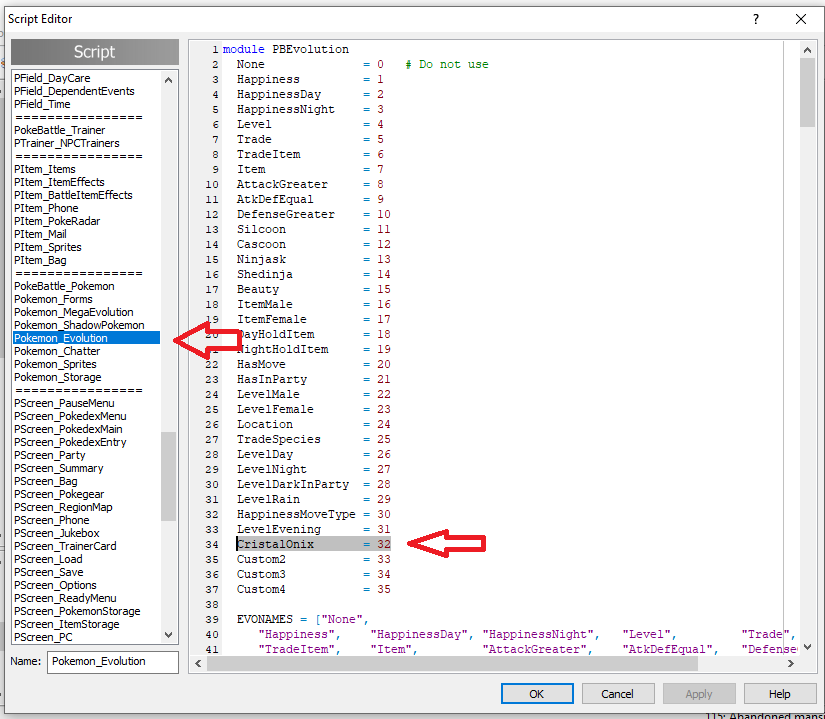Select Pokemon_Evolution in script list

61,338
